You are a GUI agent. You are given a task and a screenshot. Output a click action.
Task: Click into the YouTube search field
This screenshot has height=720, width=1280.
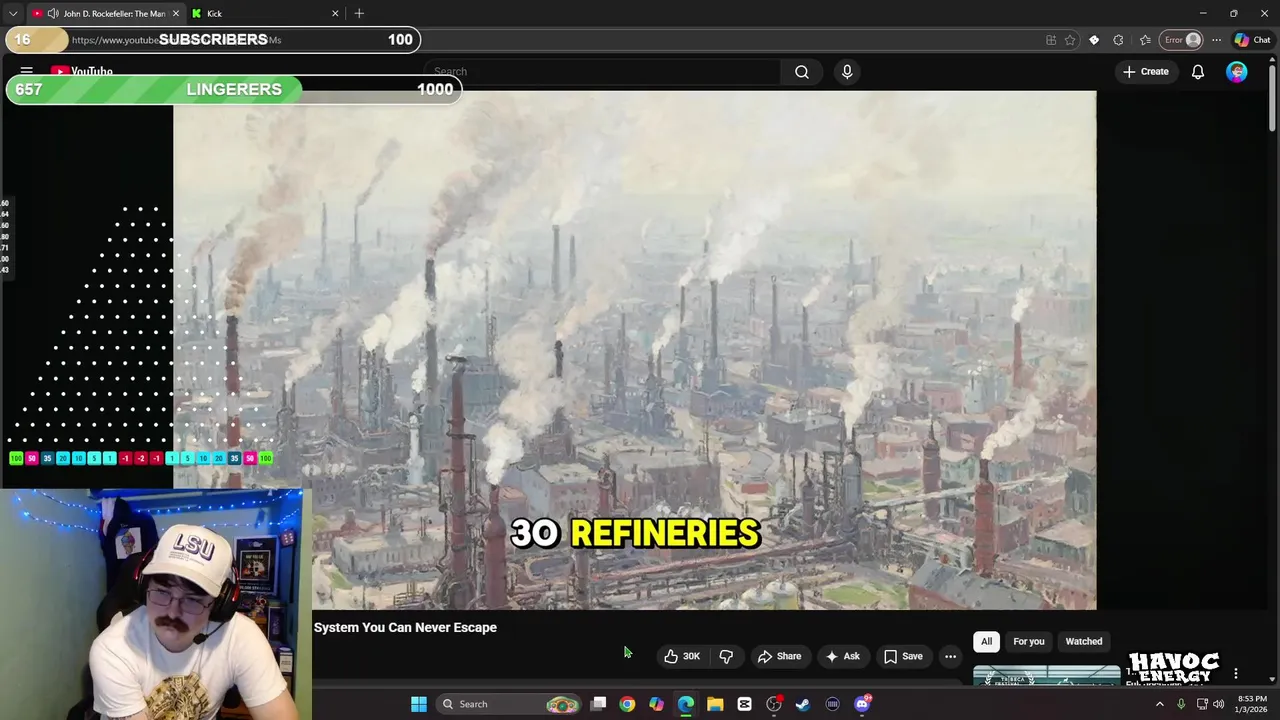coord(602,72)
